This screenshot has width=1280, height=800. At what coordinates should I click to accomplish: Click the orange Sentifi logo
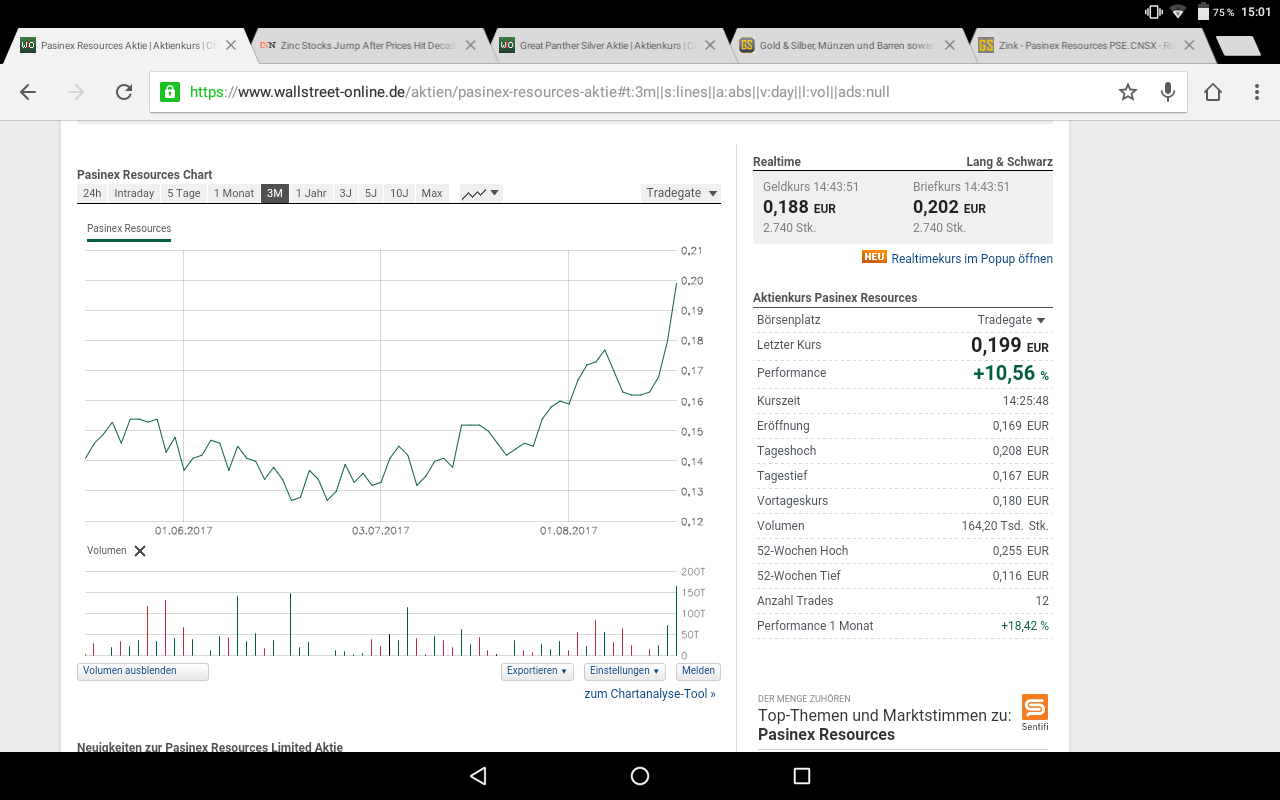coord(1035,707)
